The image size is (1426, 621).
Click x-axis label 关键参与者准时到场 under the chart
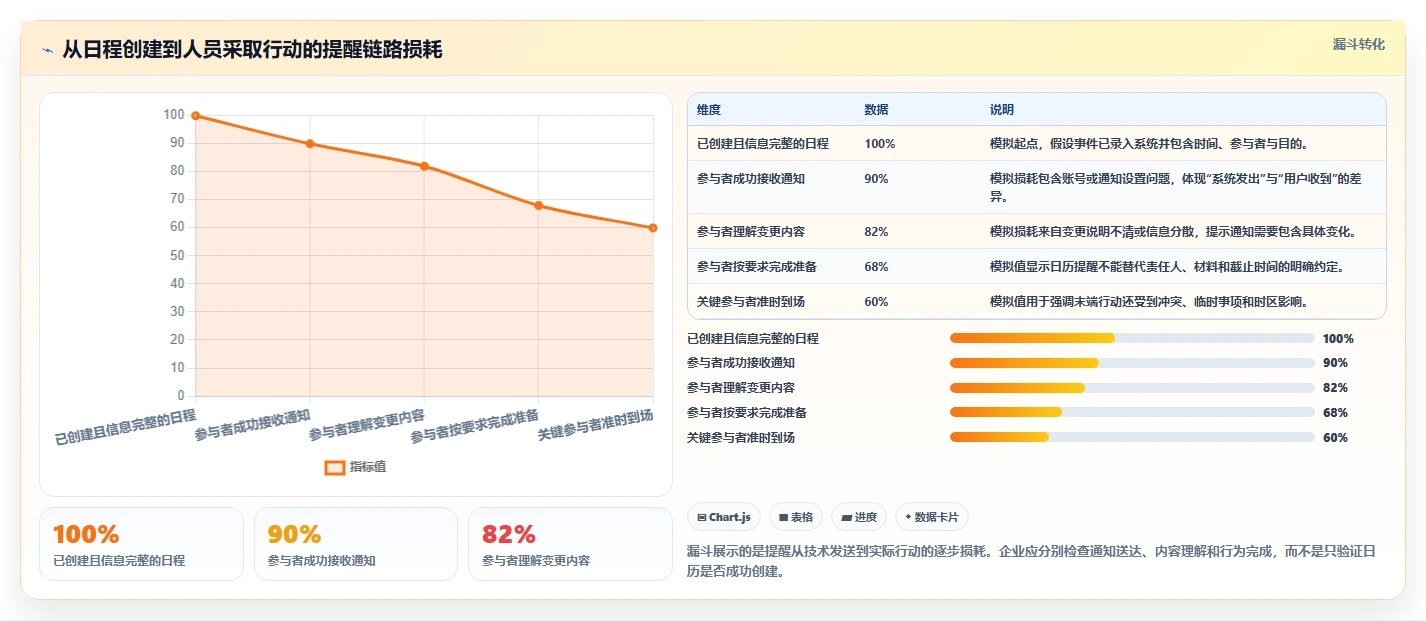tap(596, 426)
